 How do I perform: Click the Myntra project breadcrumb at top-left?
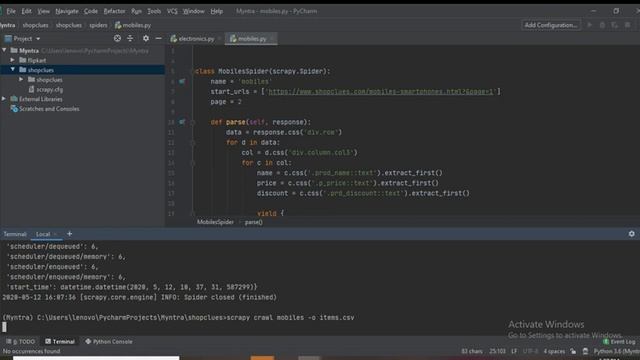point(7,25)
